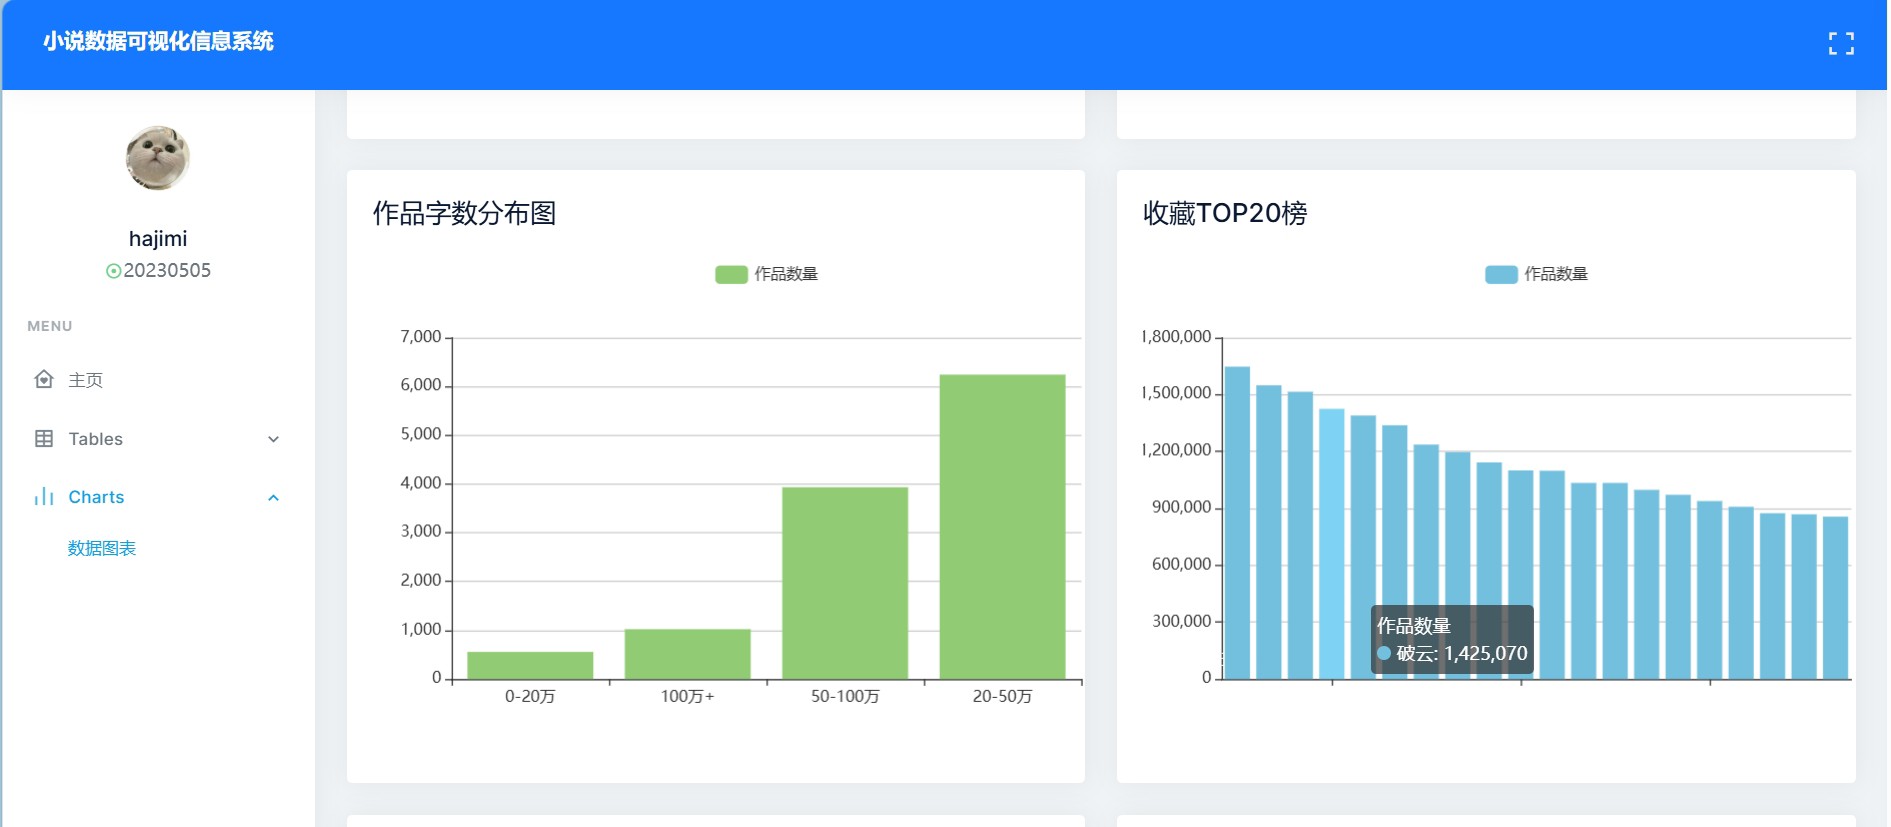The image size is (1891, 827).
Task: Open the 主页 menu item
Action: click(85, 380)
